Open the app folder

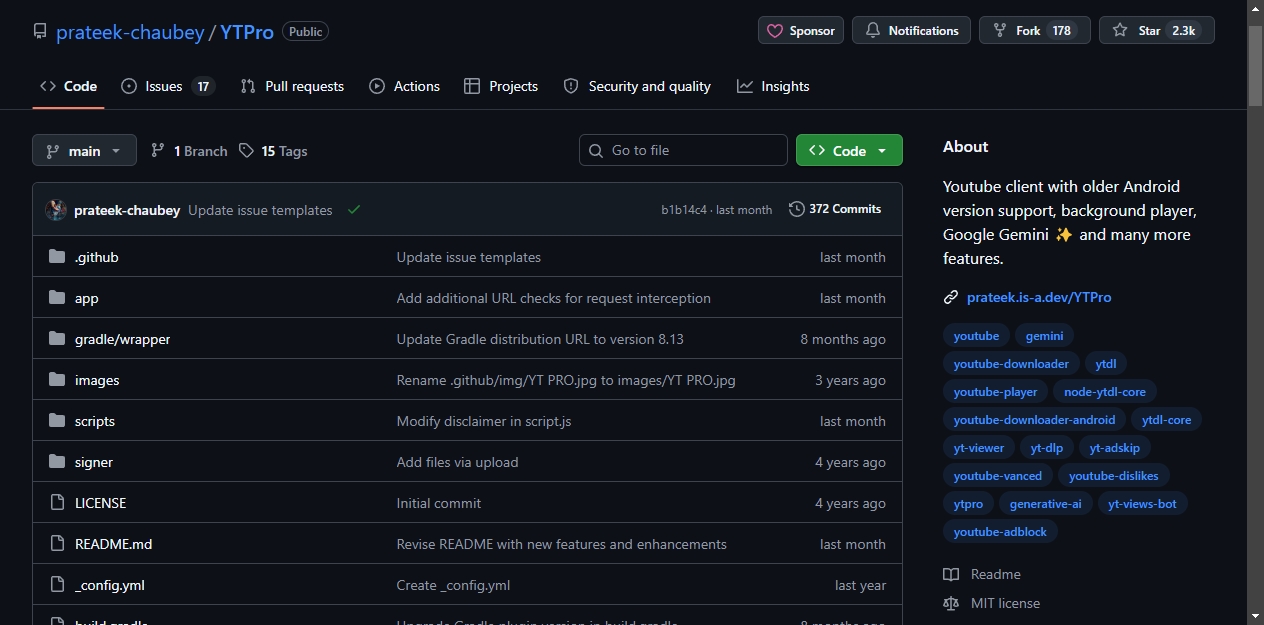[87, 298]
